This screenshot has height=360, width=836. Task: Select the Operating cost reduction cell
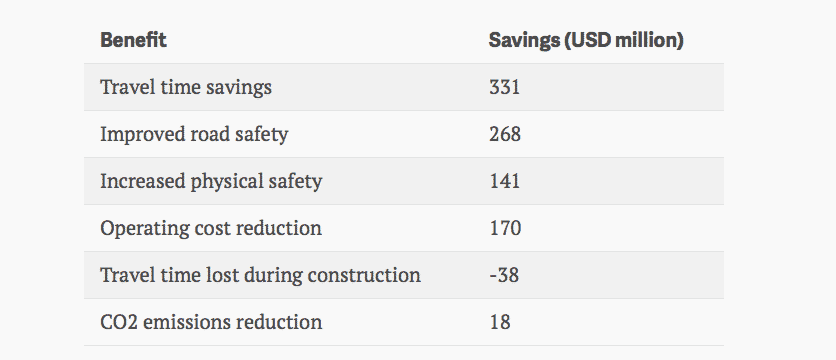211,228
